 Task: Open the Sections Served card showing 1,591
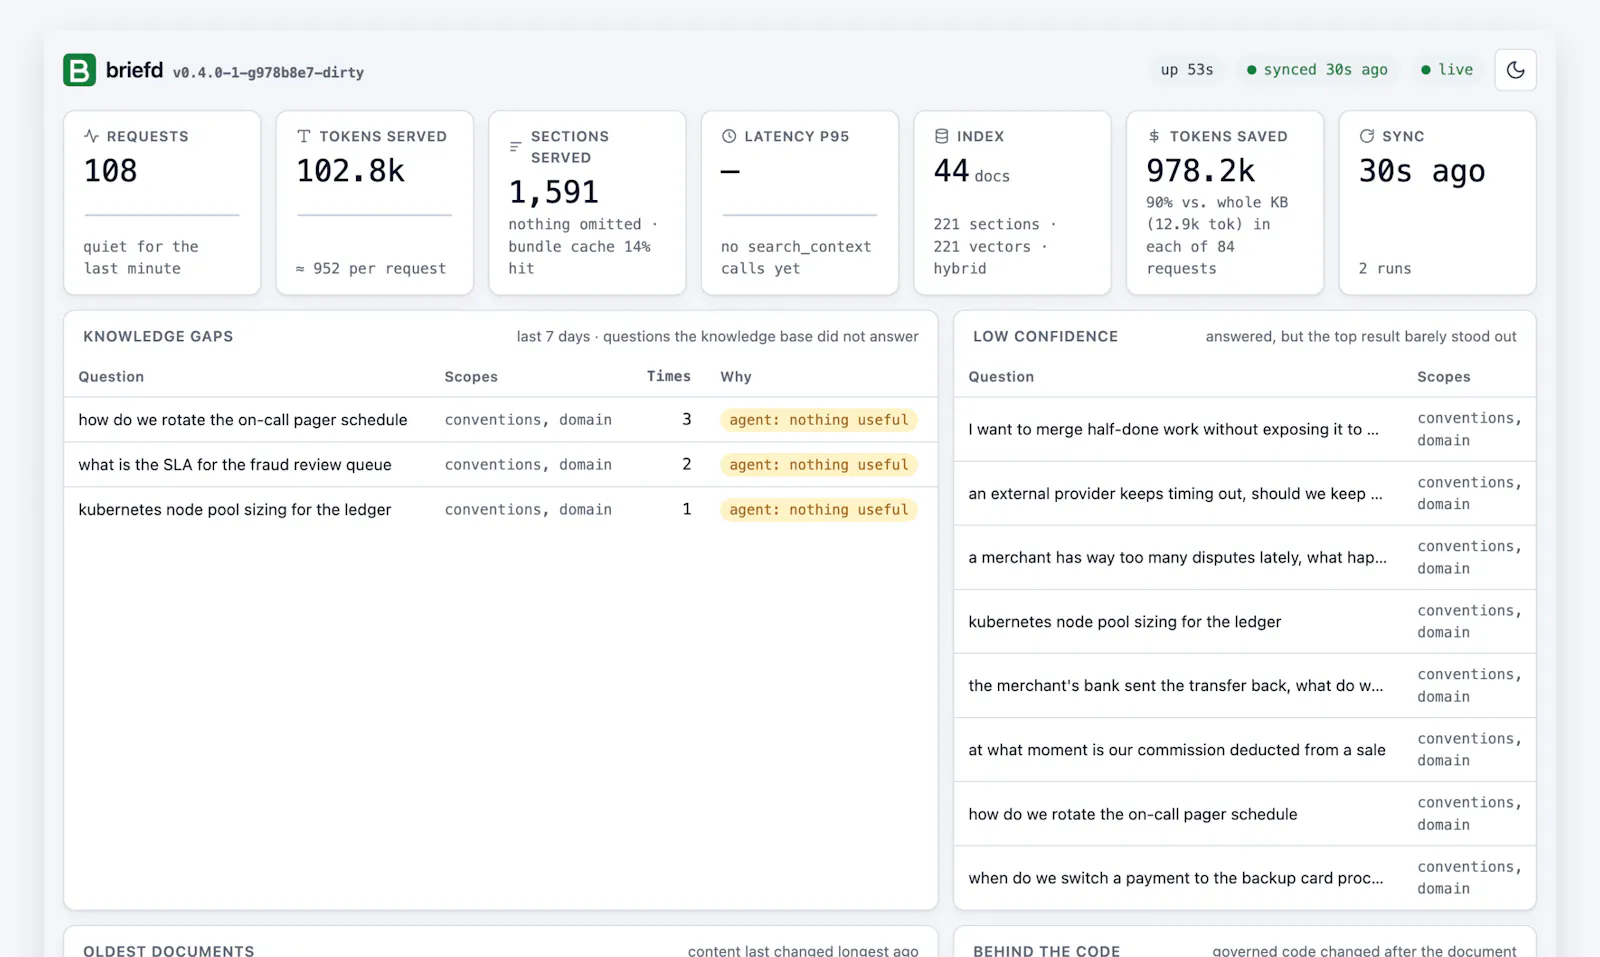coord(587,203)
